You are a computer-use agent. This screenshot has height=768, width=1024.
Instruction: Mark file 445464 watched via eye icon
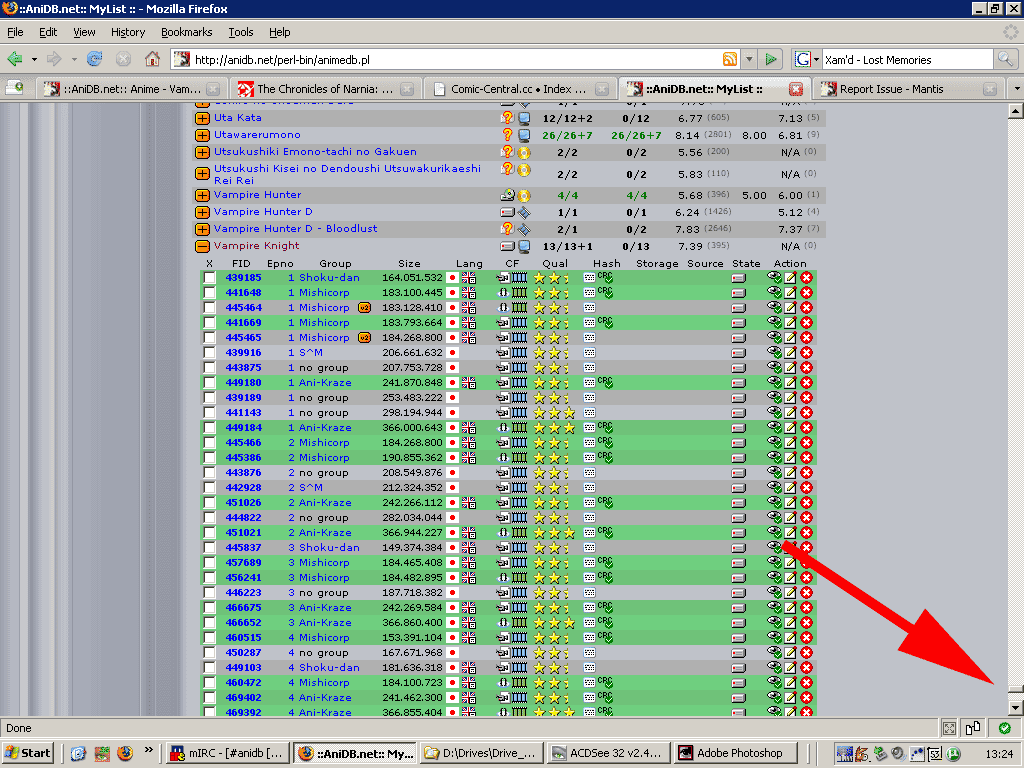coord(774,308)
